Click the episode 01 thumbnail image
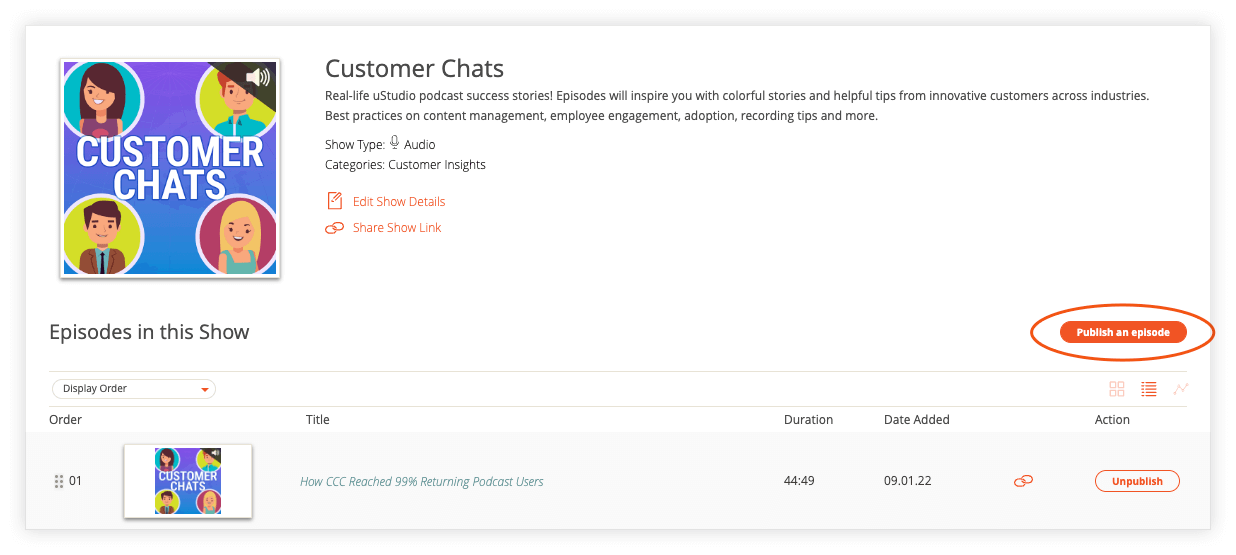The width and height of the screenshot is (1236, 555). (188, 481)
